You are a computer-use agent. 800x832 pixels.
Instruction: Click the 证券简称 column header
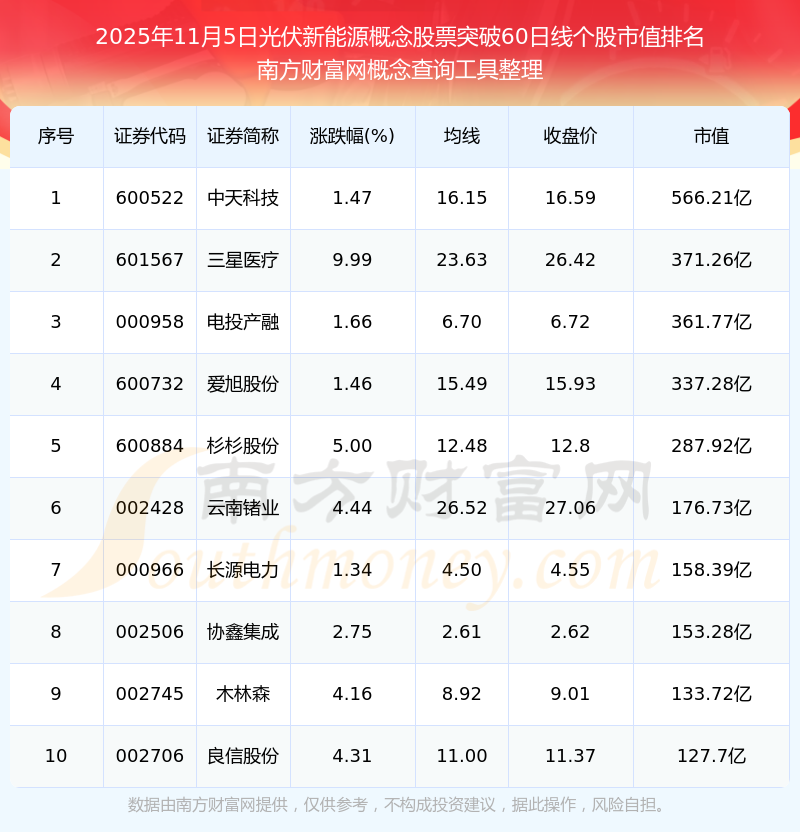point(243,136)
